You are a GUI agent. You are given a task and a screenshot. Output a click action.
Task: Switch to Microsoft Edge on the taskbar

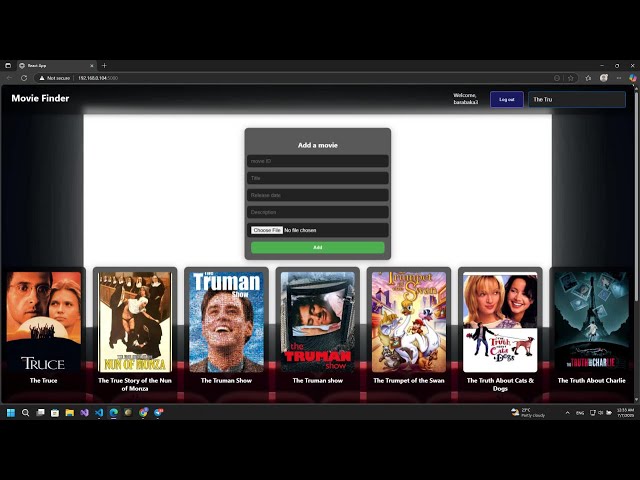tap(114, 413)
